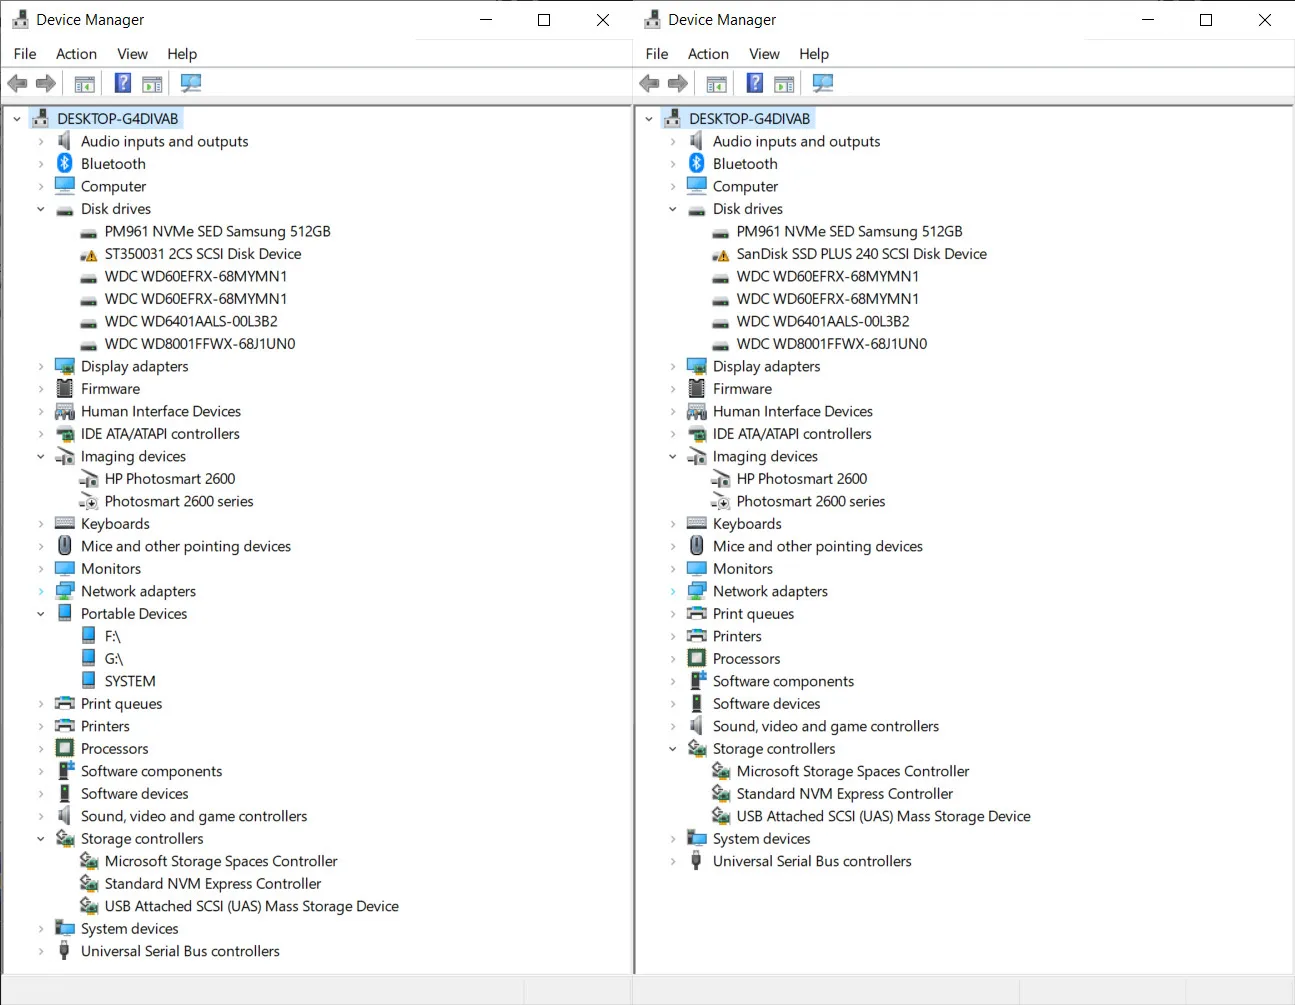Click the Back arrow in the left window toolbar
This screenshot has height=1005, width=1295.
pyautogui.click(x=17, y=84)
